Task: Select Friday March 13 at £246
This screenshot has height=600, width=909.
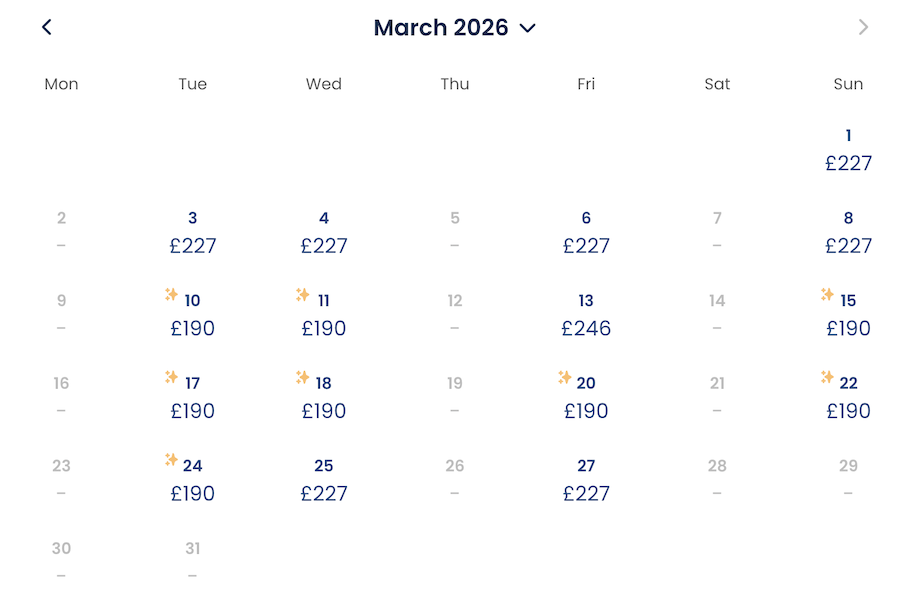Action: click(586, 316)
